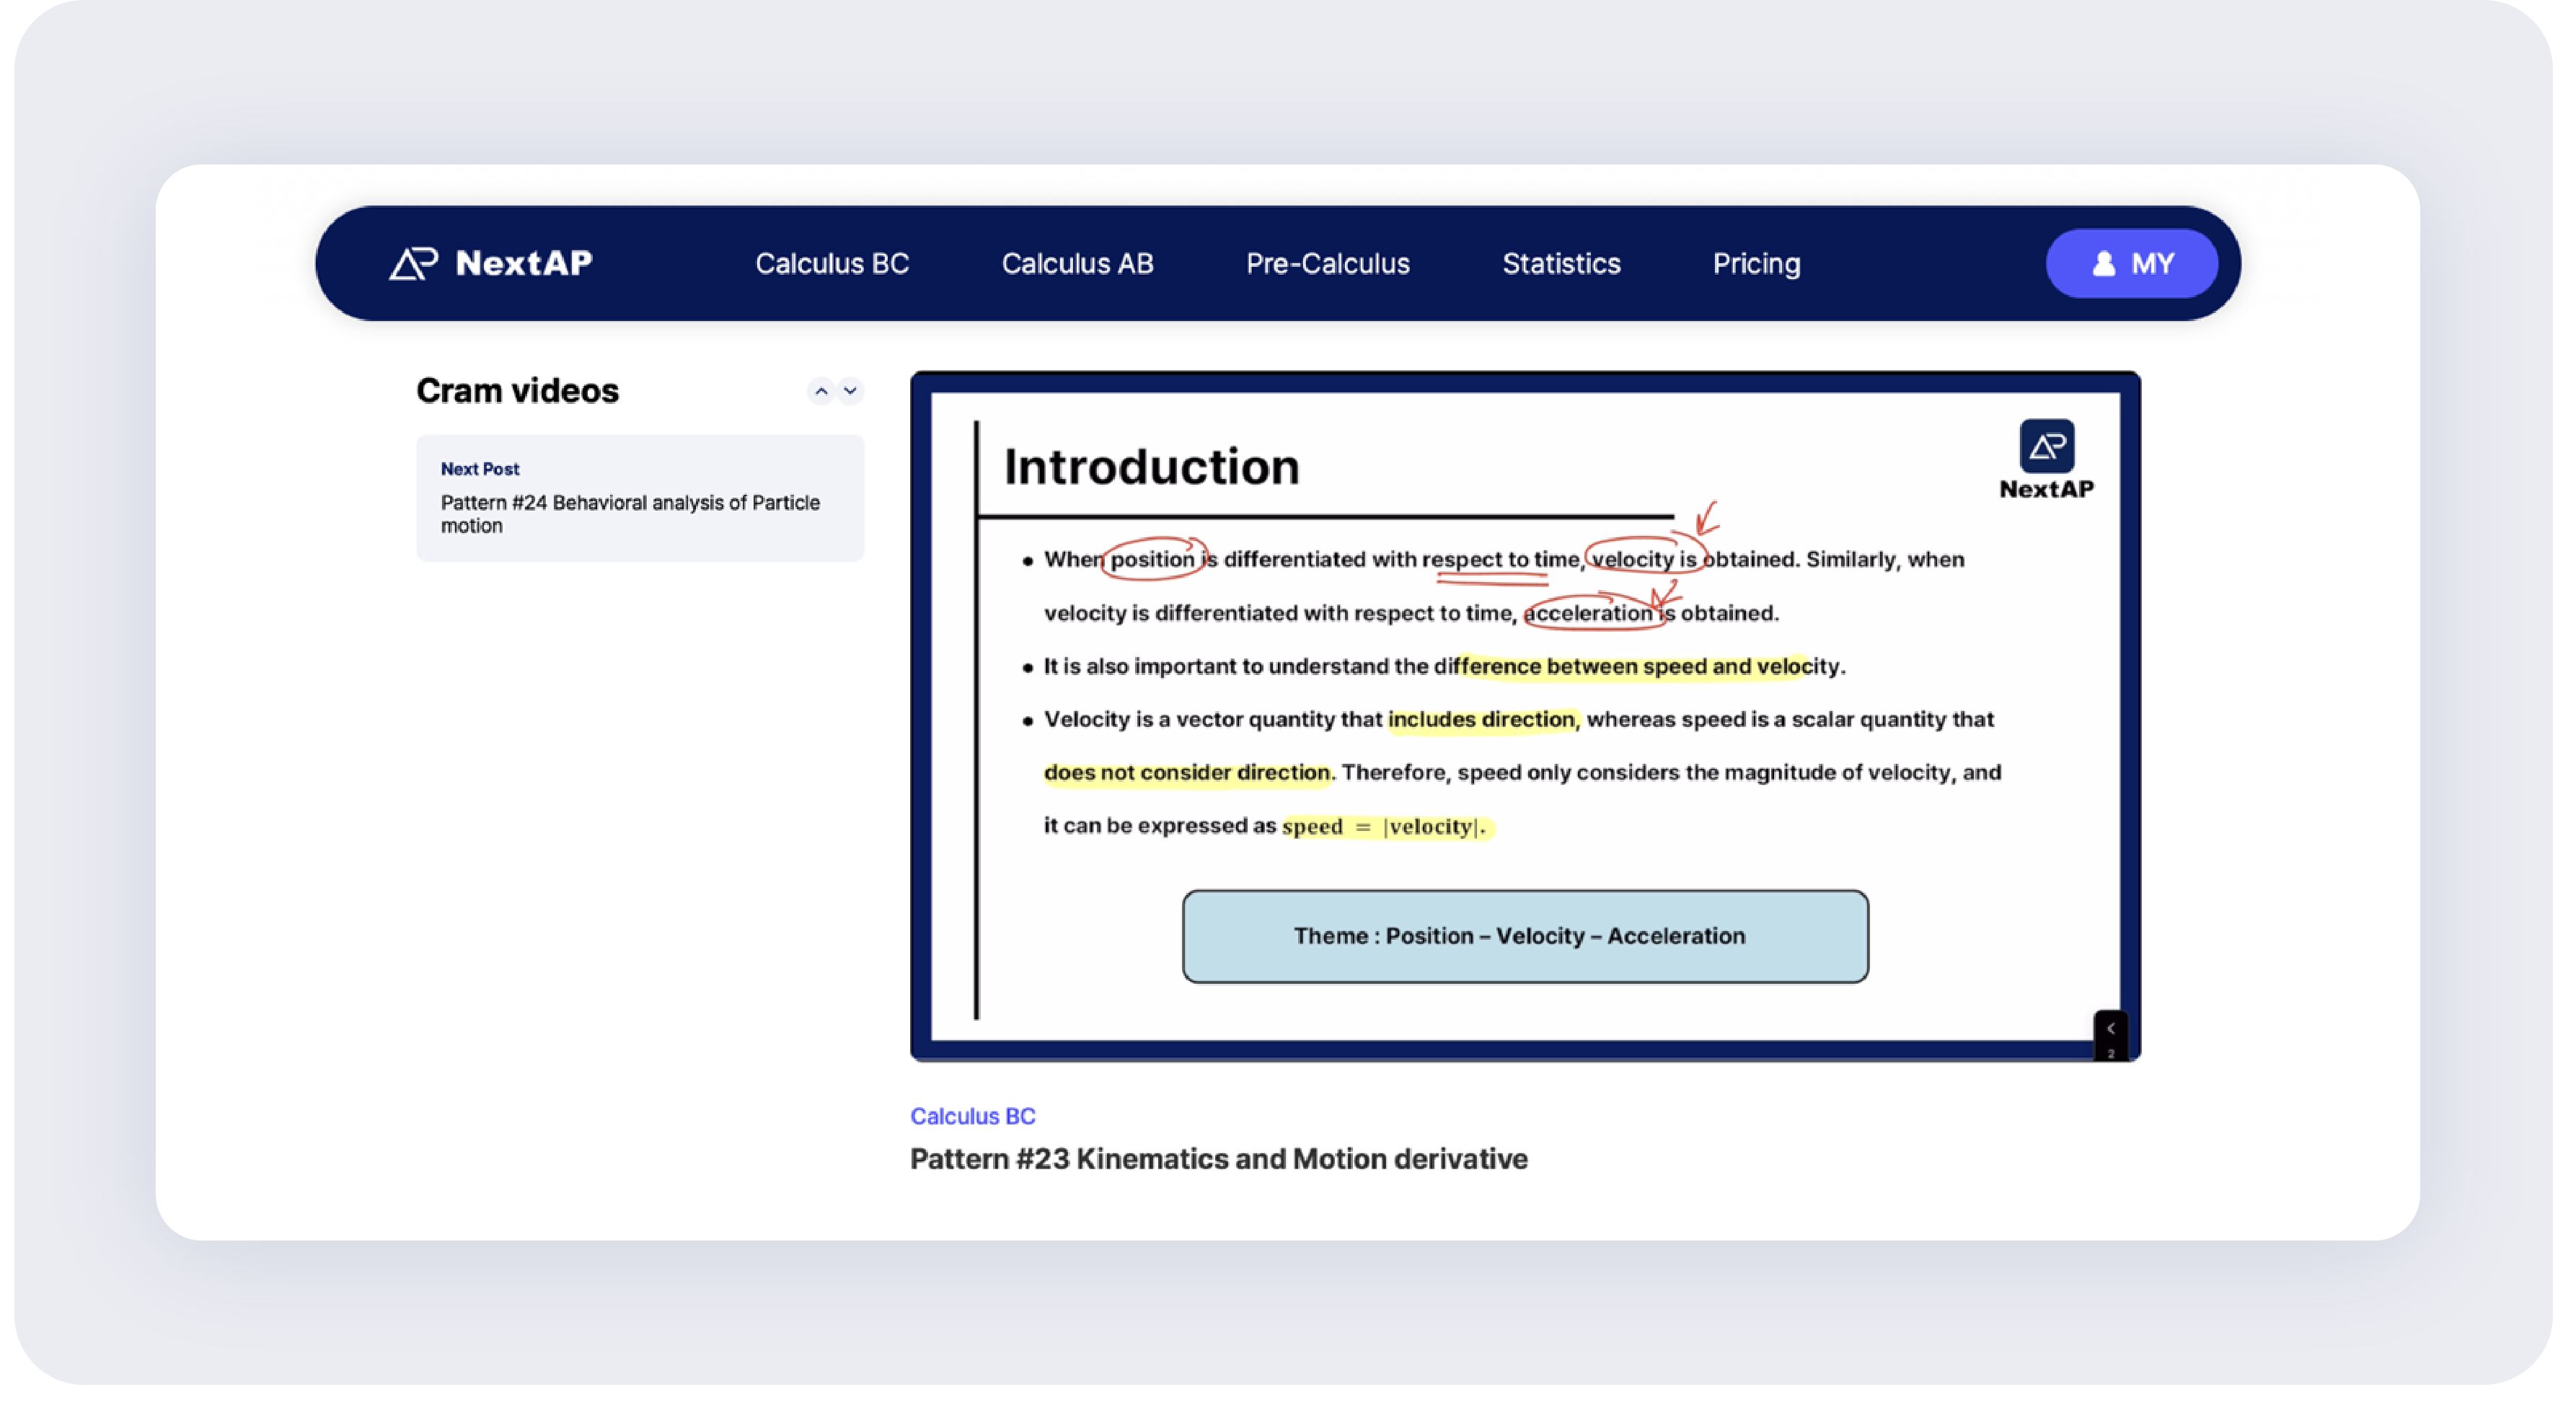Click the MY account button
The width and height of the screenshot is (2576, 1405).
(2131, 264)
